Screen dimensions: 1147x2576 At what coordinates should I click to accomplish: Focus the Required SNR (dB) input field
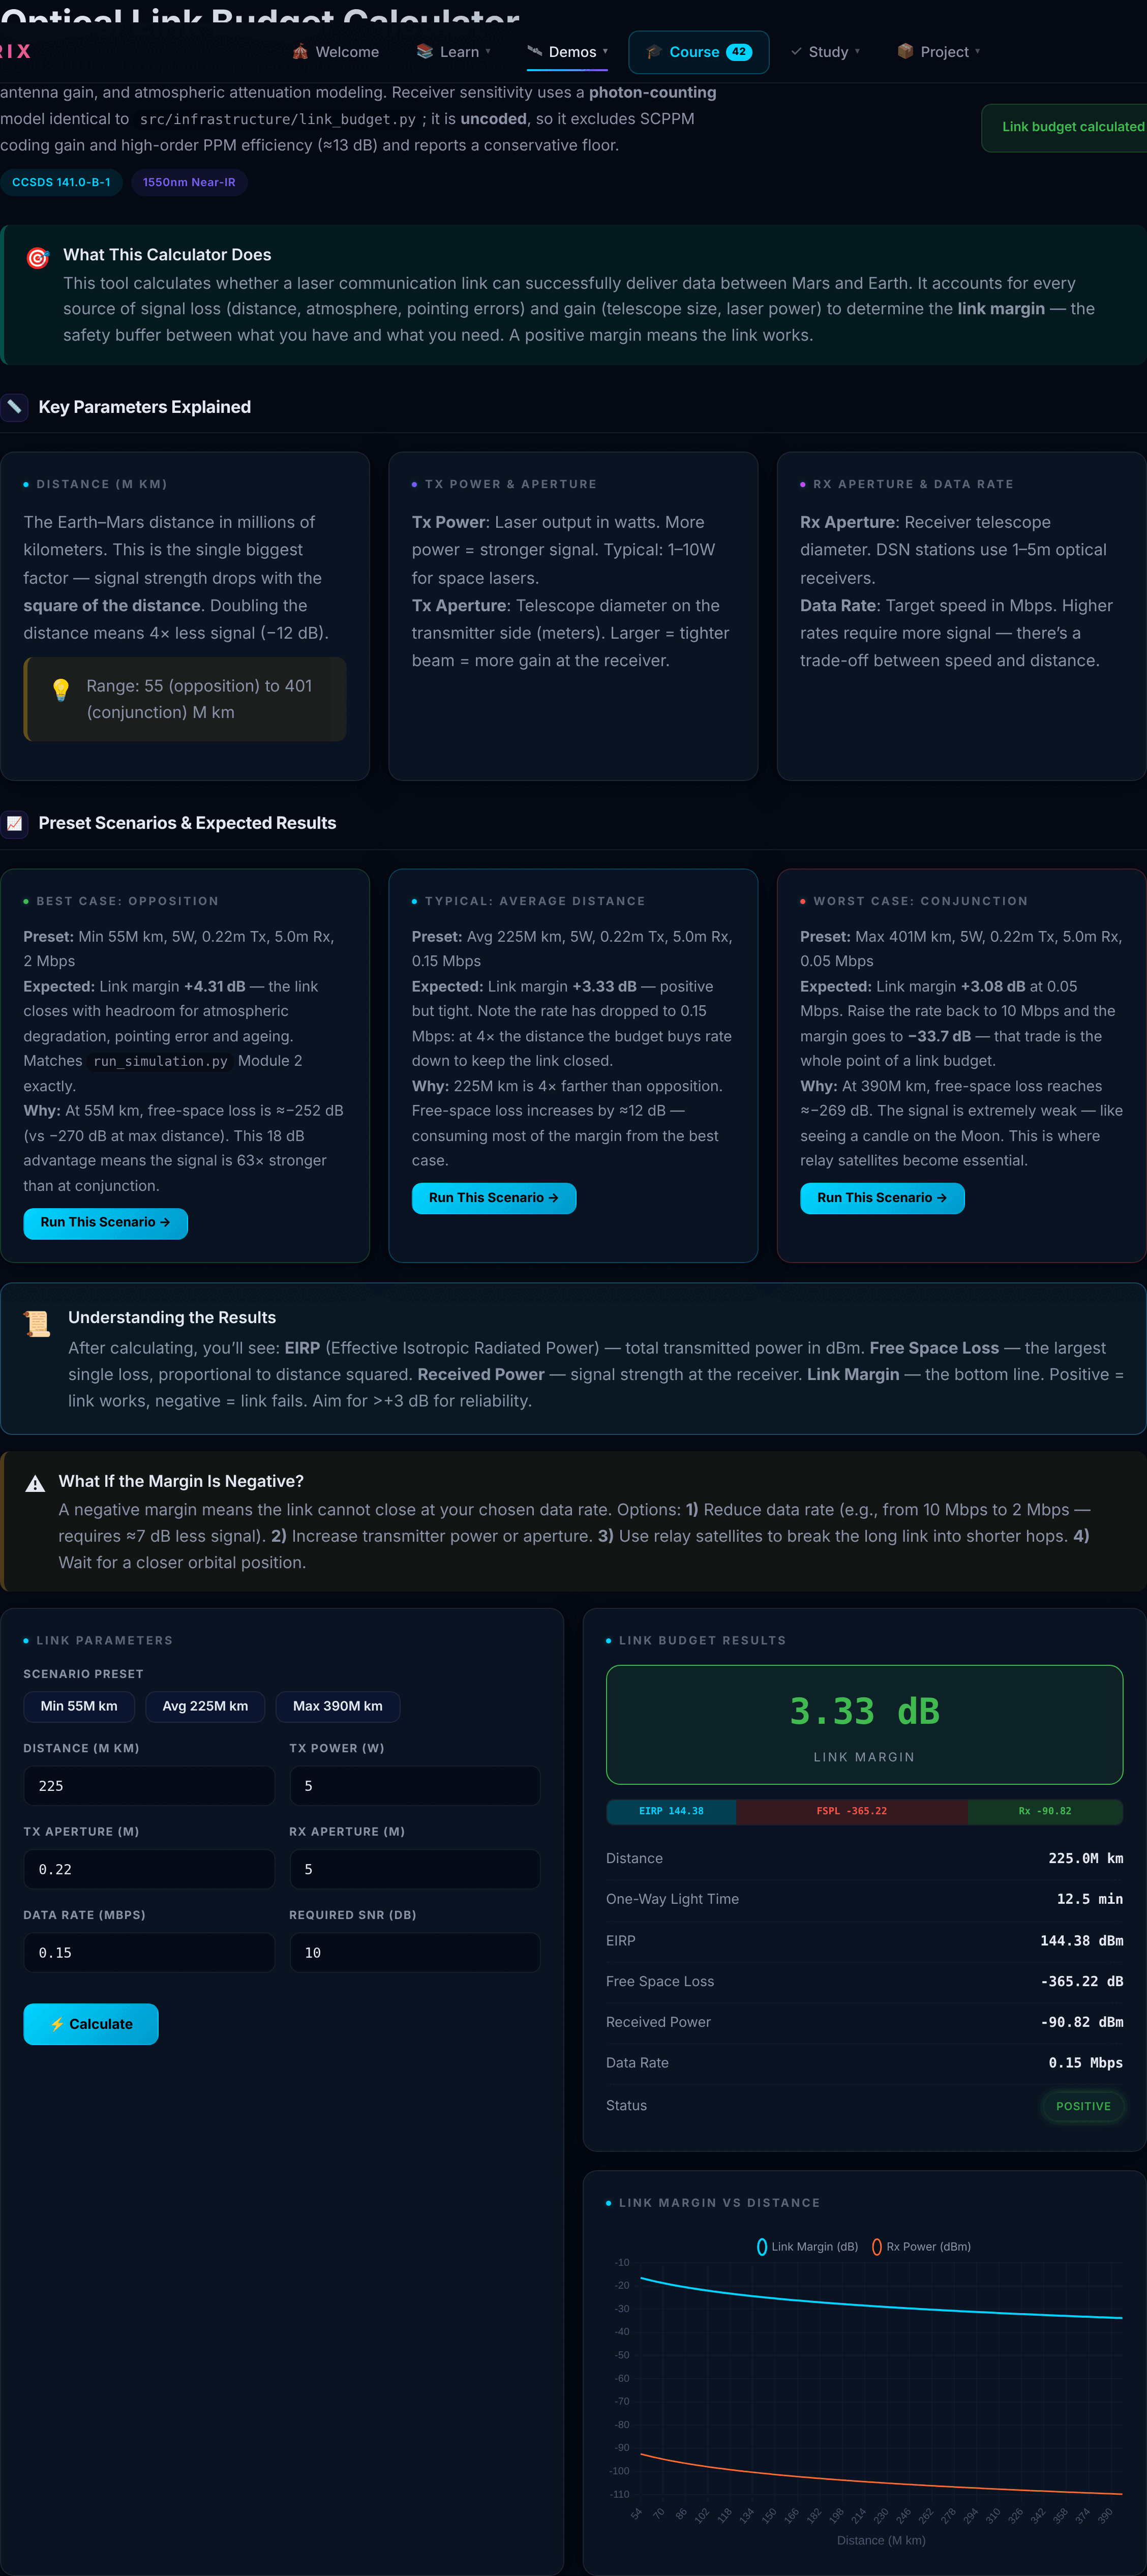click(415, 1952)
